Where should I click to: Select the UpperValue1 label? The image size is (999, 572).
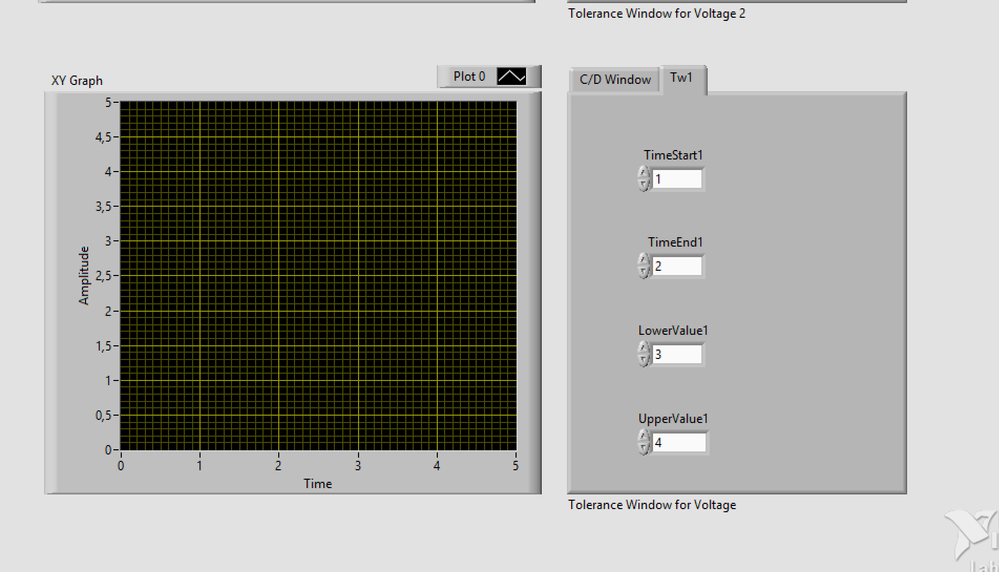pyautogui.click(x=673, y=419)
